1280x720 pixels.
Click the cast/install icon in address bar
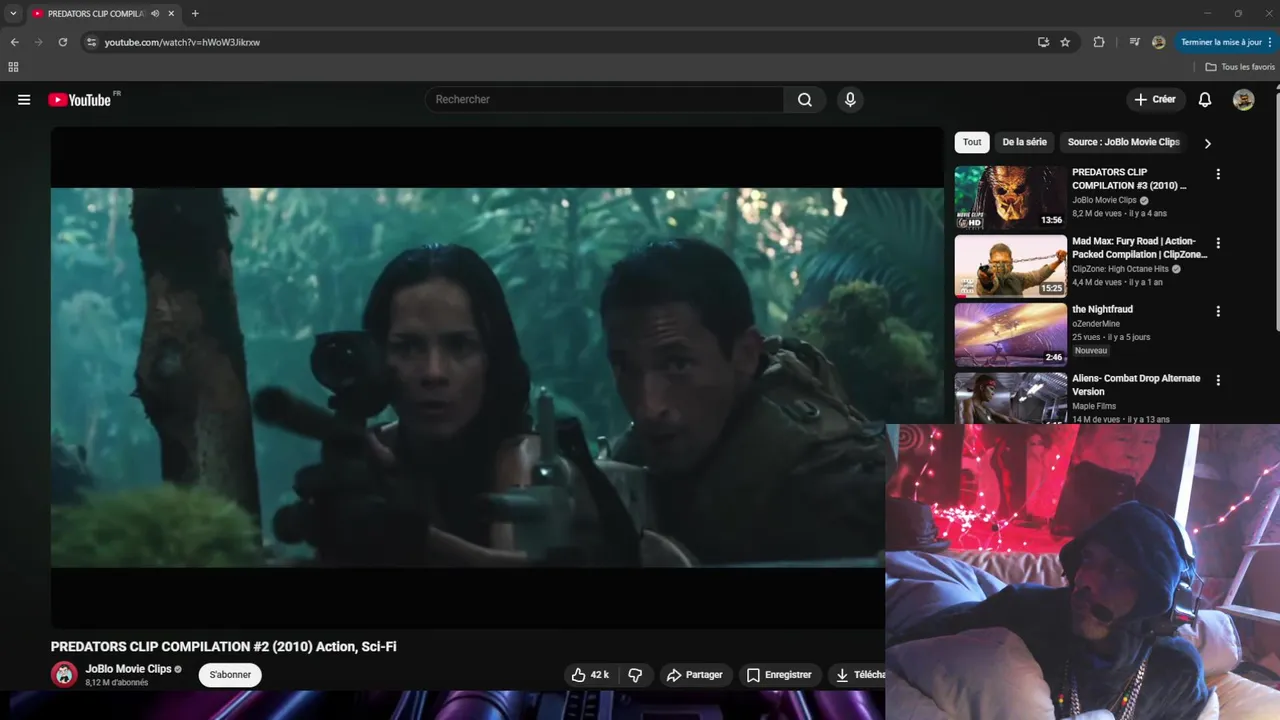pyautogui.click(x=1043, y=42)
